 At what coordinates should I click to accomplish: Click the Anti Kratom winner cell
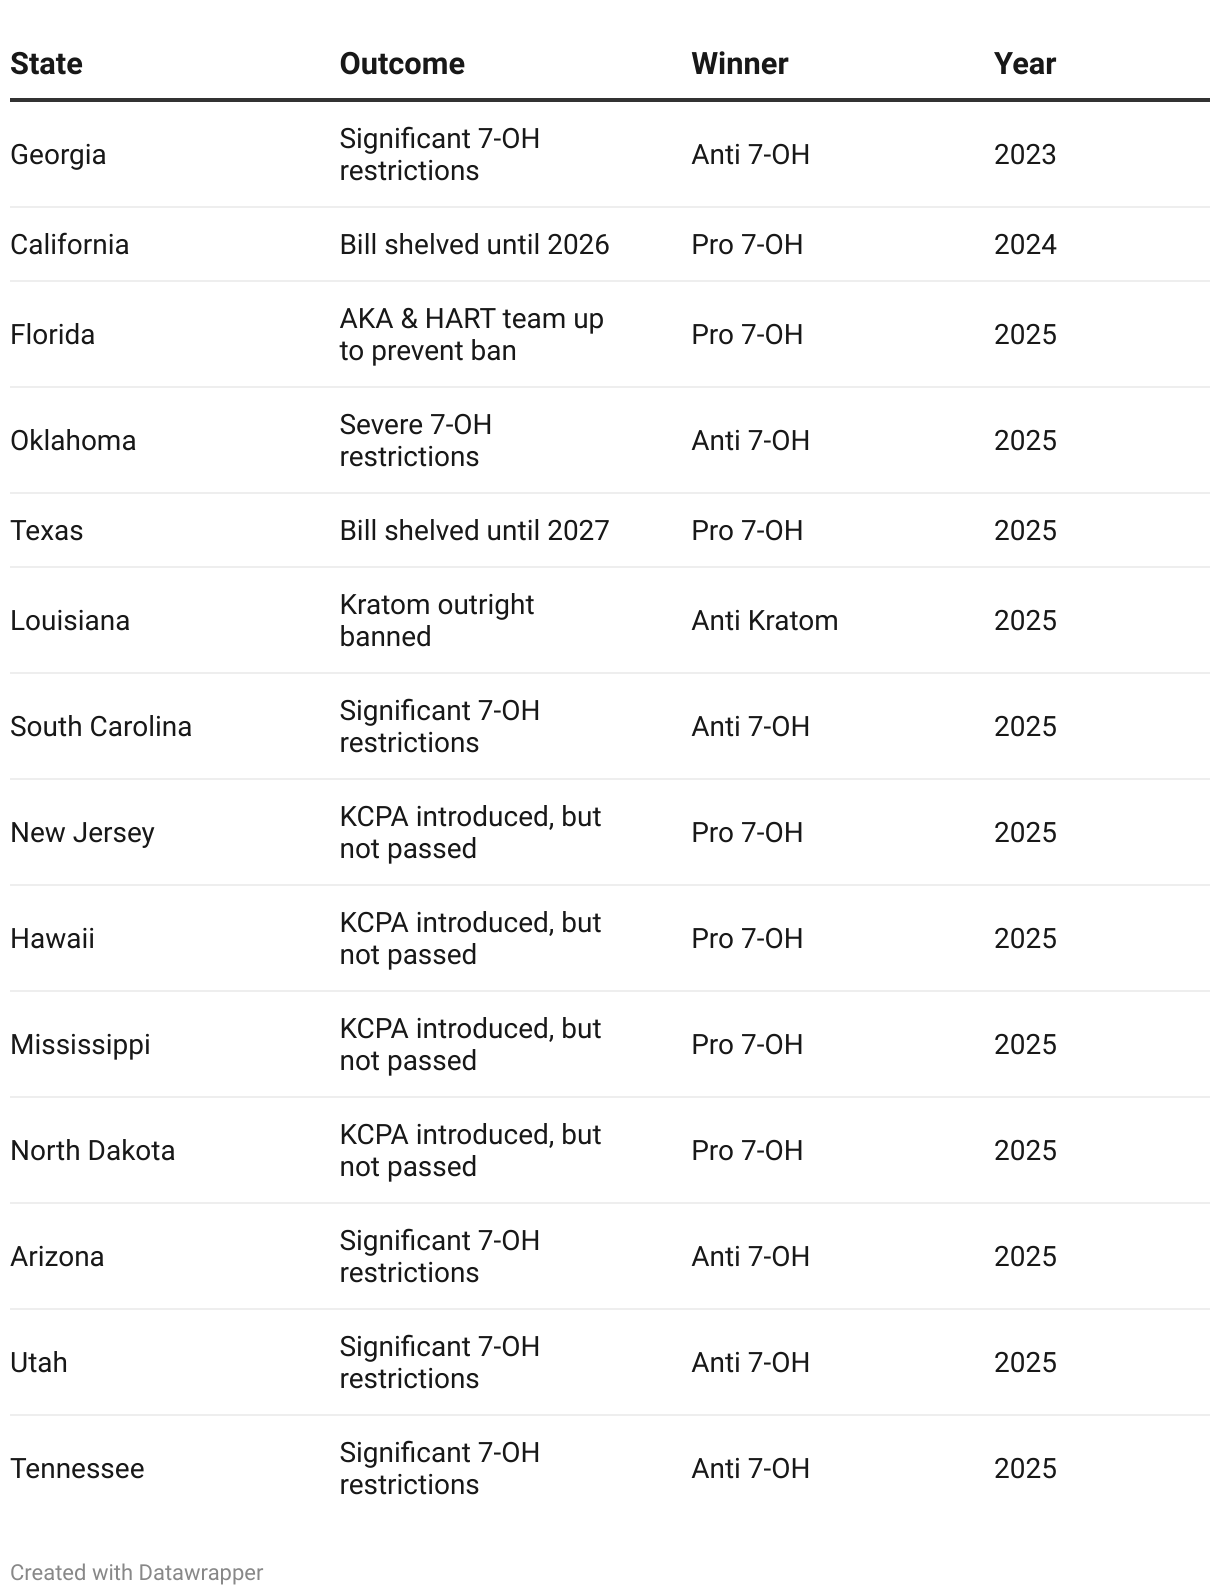(764, 621)
